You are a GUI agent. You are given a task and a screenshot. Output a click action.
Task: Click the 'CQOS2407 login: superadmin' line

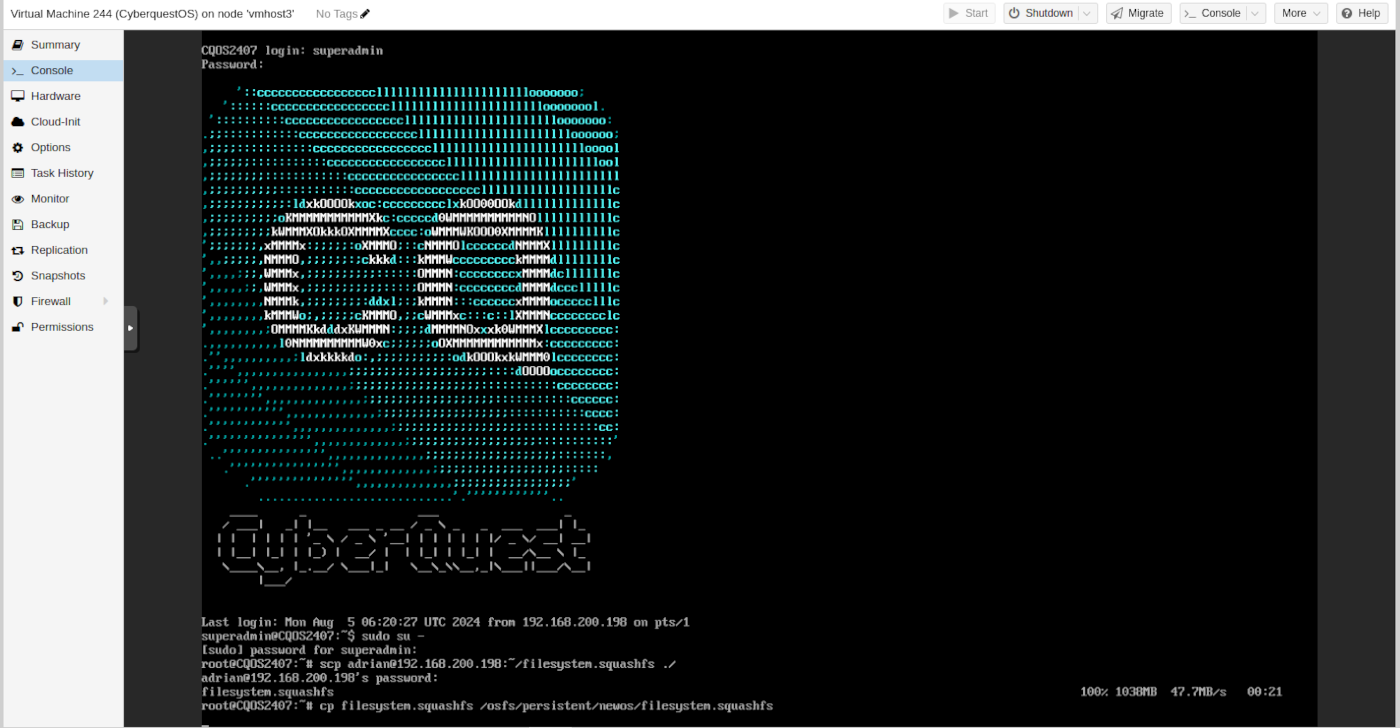coord(292,50)
